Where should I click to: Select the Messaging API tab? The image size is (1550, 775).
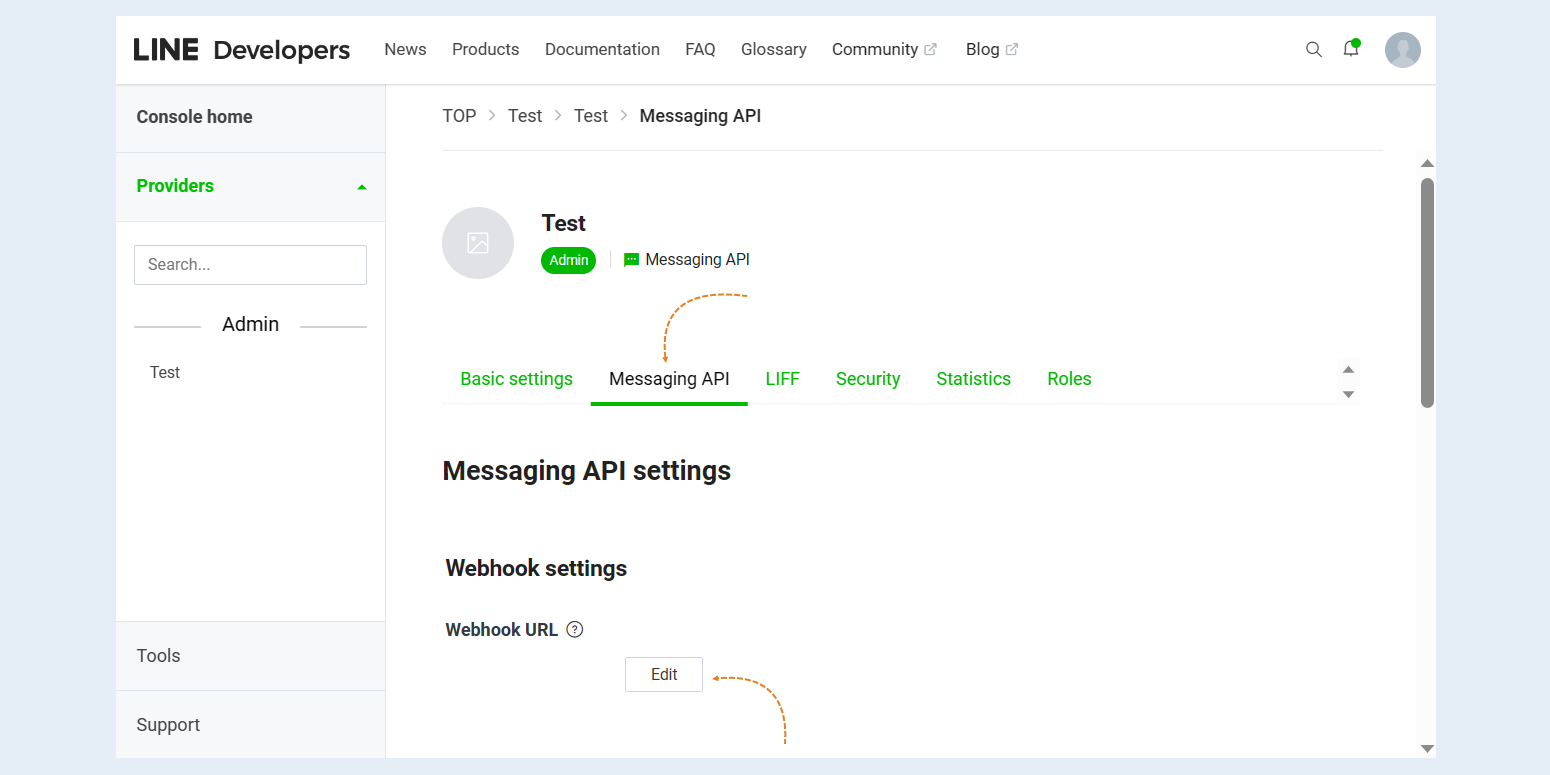[x=669, y=379]
